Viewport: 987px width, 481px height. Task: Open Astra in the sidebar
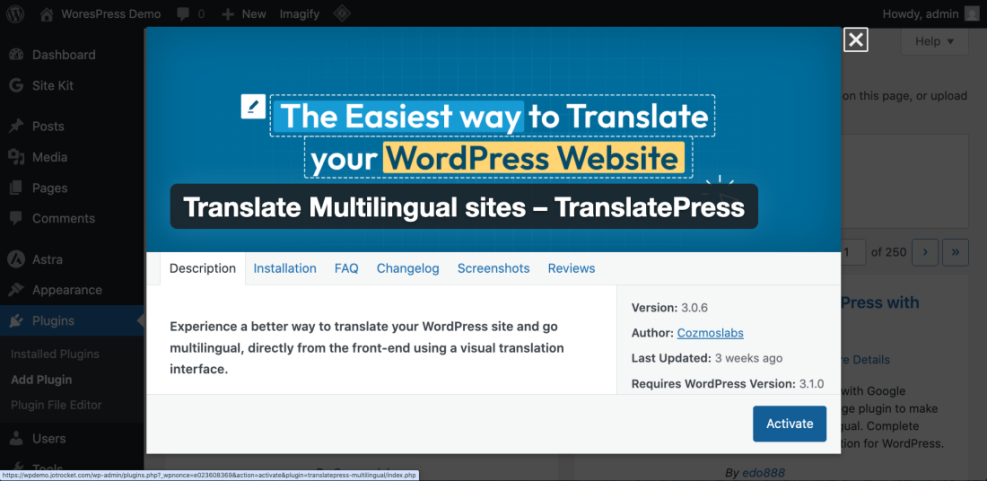coord(47,259)
